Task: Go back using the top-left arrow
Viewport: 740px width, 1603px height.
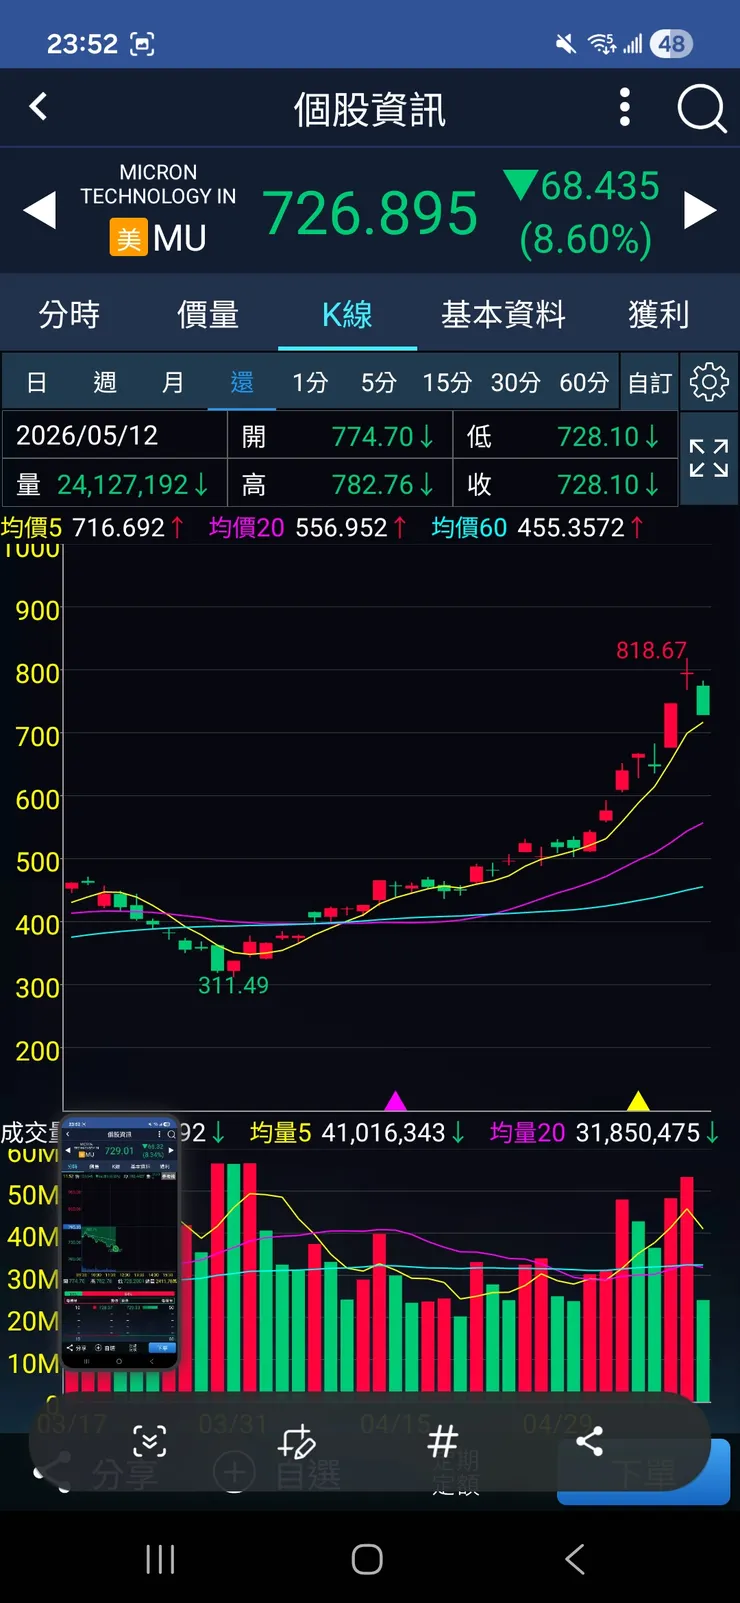Action: [38, 106]
